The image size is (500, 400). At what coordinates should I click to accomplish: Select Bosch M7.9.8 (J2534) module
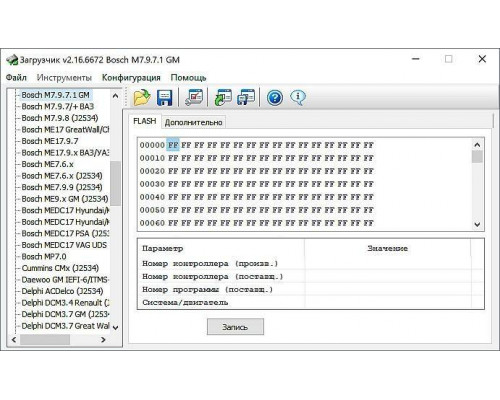tap(60, 118)
